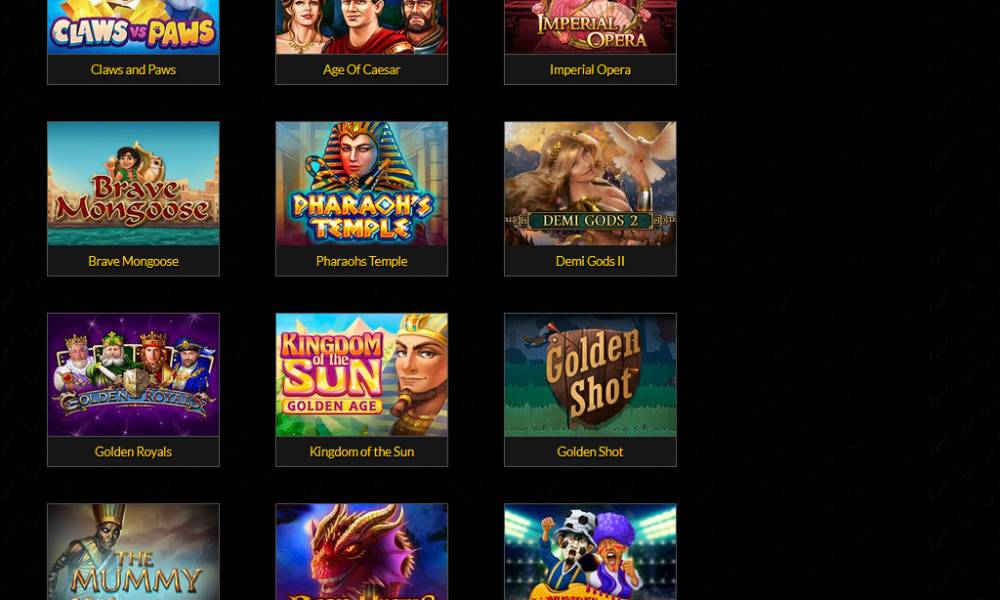This screenshot has width=1000, height=600.
Task: Click the Pharaohs Temple caption link
Action: coord(362,261)
